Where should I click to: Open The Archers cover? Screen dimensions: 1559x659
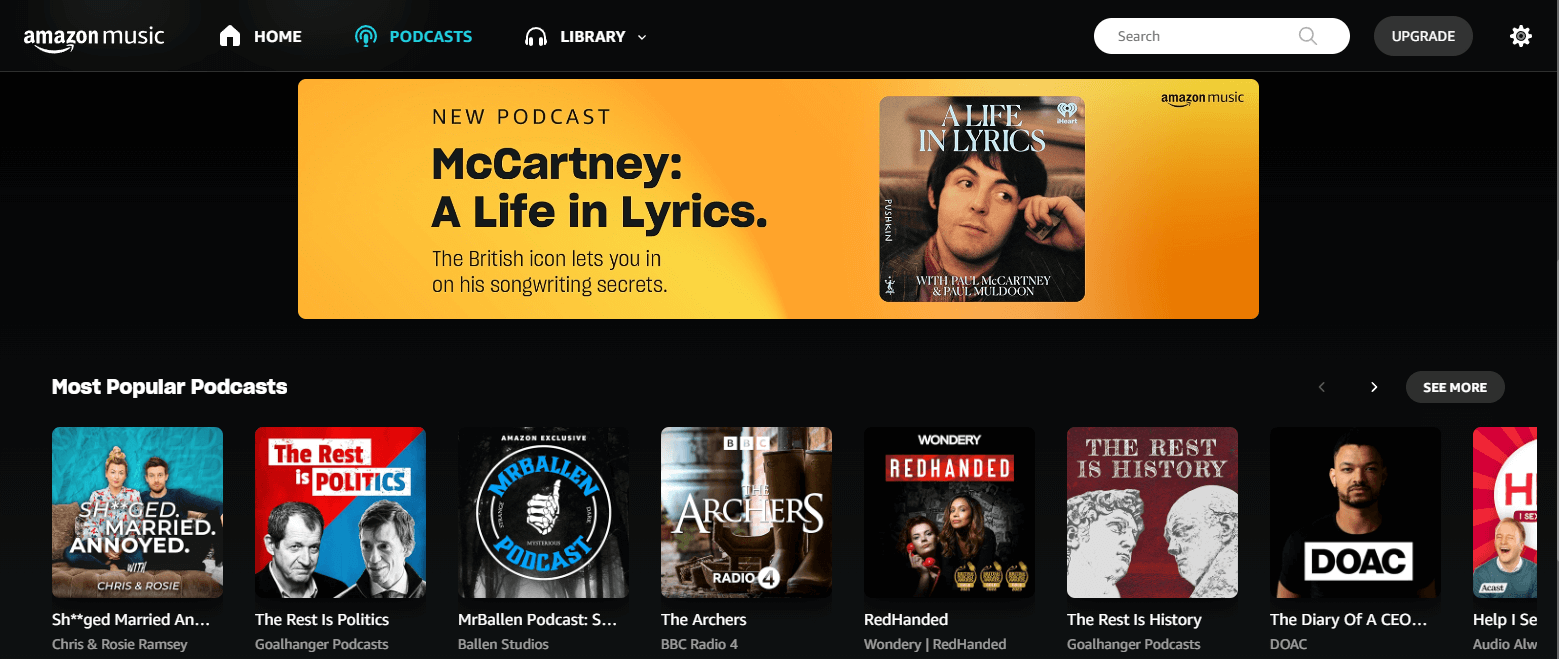(x=746, y=513)
